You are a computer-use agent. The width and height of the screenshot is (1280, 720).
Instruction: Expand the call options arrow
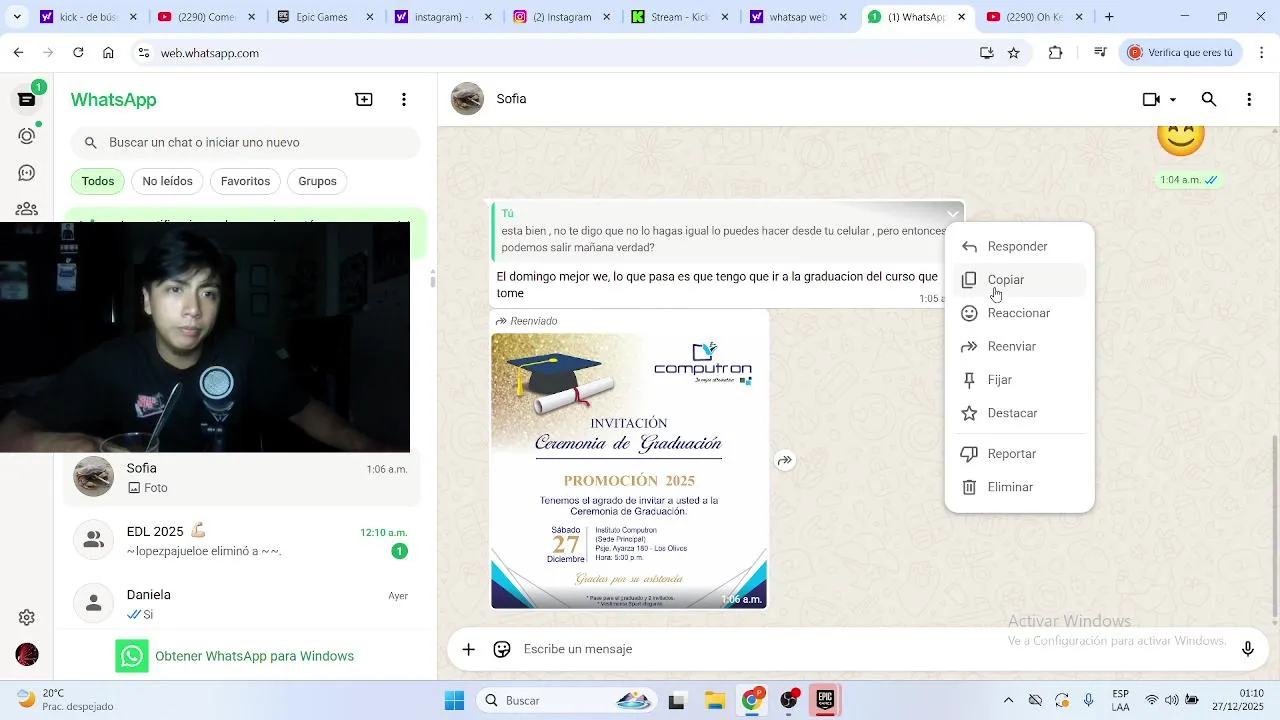click(x=1173, y=100)
